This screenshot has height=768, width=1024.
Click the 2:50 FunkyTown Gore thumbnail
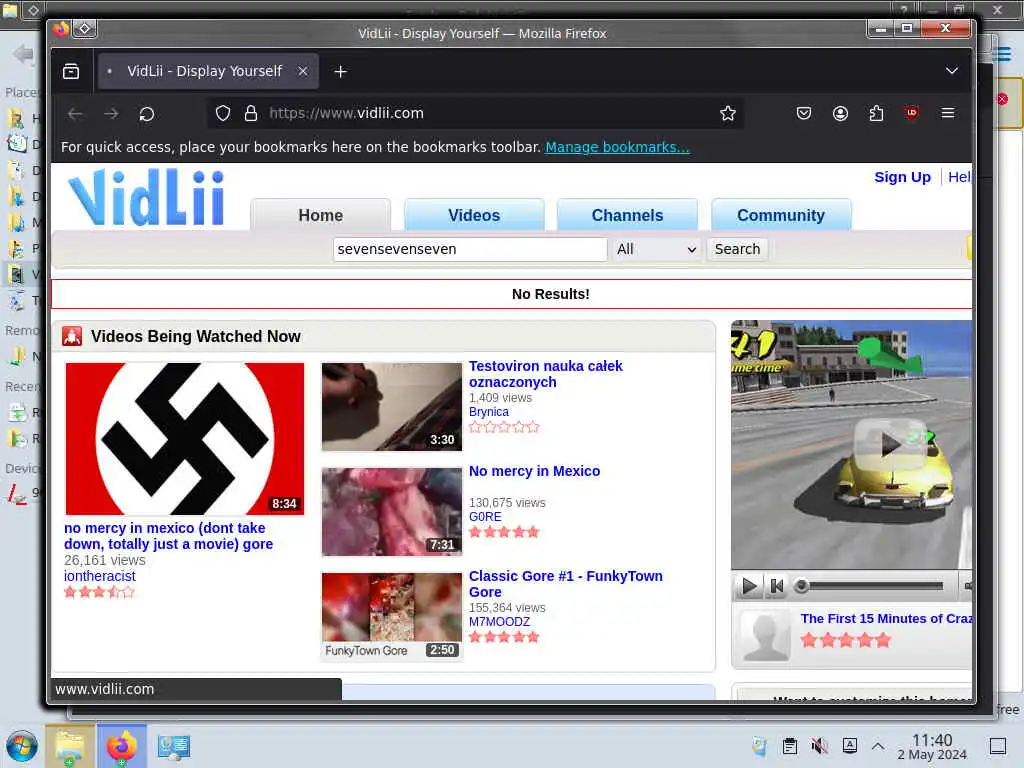tap(392, 617)
